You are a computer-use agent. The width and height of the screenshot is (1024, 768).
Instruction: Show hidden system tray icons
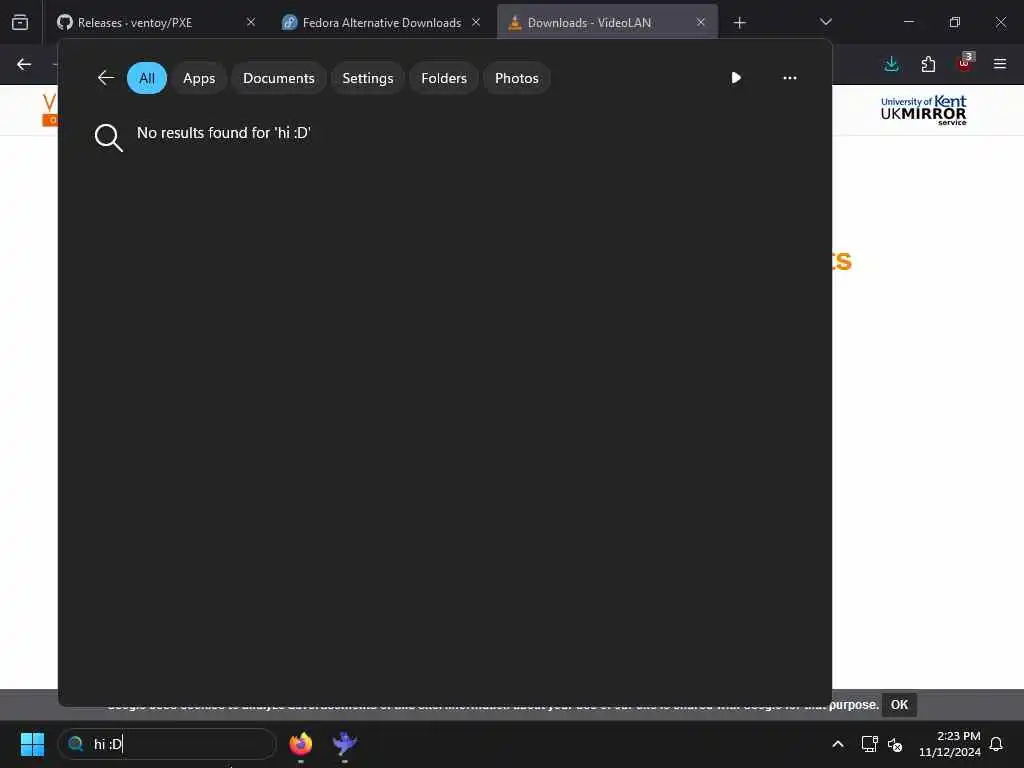[x=838, y=744]
